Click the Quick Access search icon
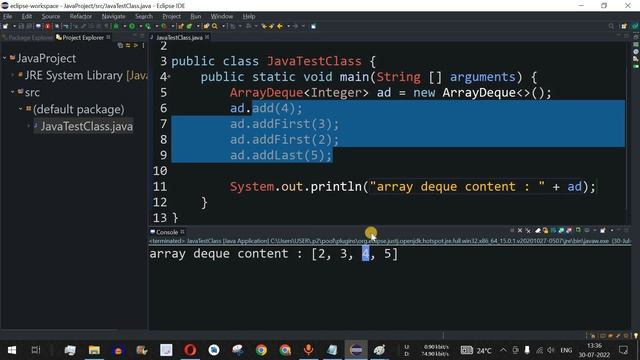The height and width of the screenshot is (360, 640). pos(611,26)
